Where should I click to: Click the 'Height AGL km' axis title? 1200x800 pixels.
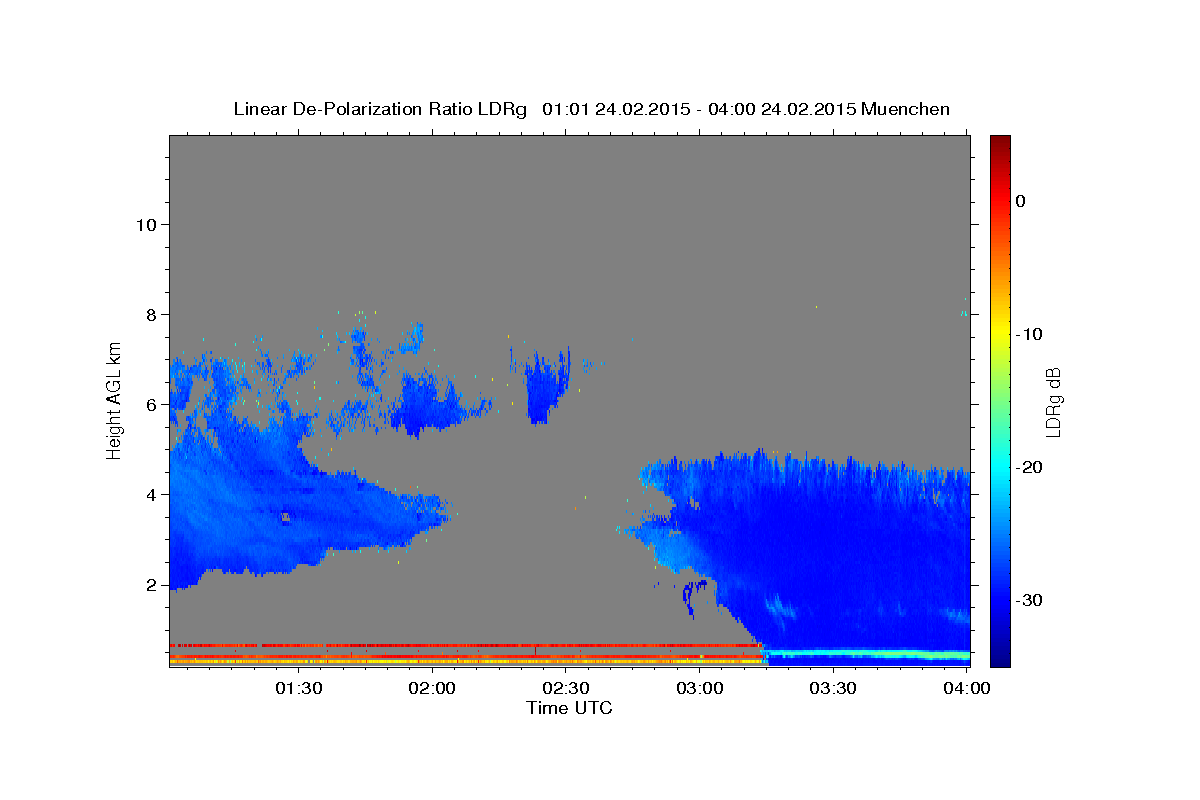point(115,401)
